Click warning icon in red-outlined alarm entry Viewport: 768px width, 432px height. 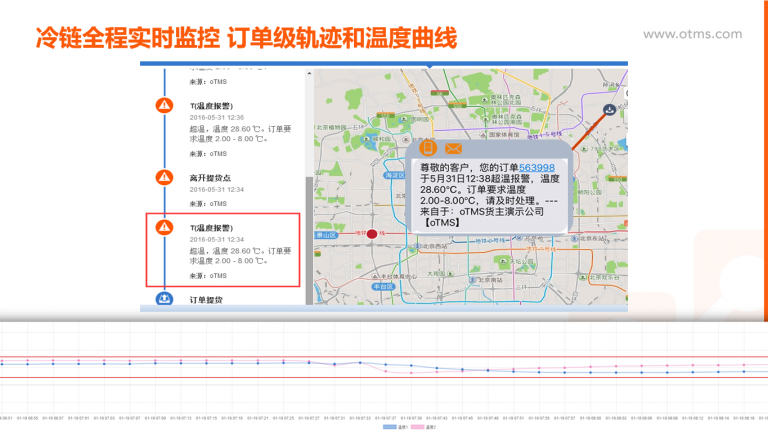(x=163, y=228)
